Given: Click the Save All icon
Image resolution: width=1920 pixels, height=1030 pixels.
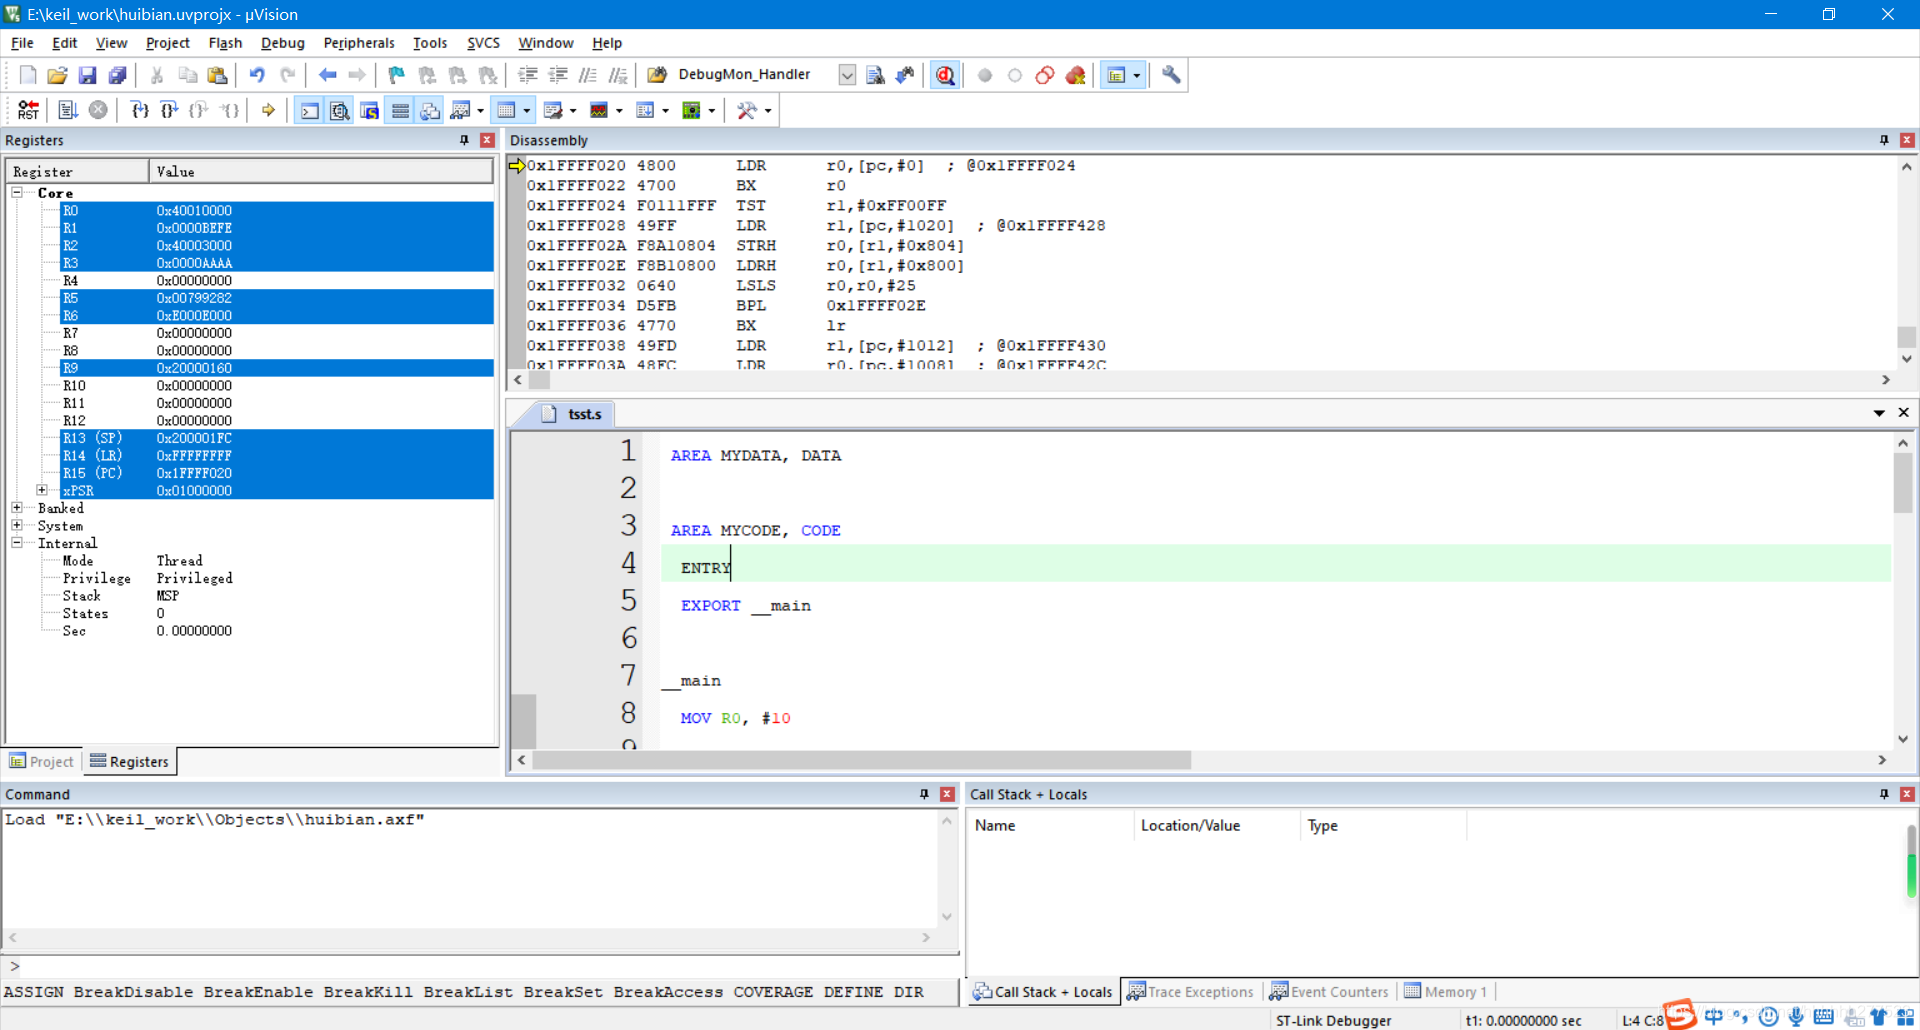Looking at the screenshot, I should (117, 75).
